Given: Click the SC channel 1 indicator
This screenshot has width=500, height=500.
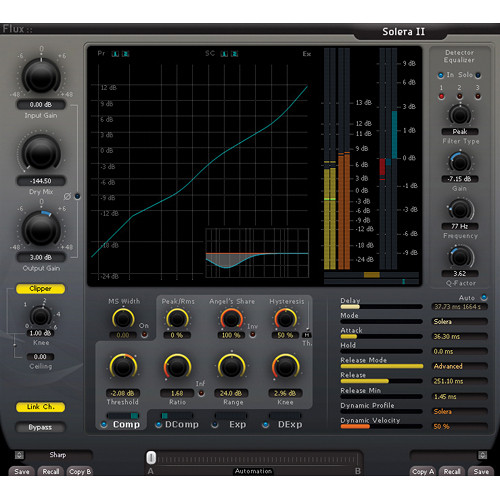Looking at the screenshot, I should tap(224, 54).
